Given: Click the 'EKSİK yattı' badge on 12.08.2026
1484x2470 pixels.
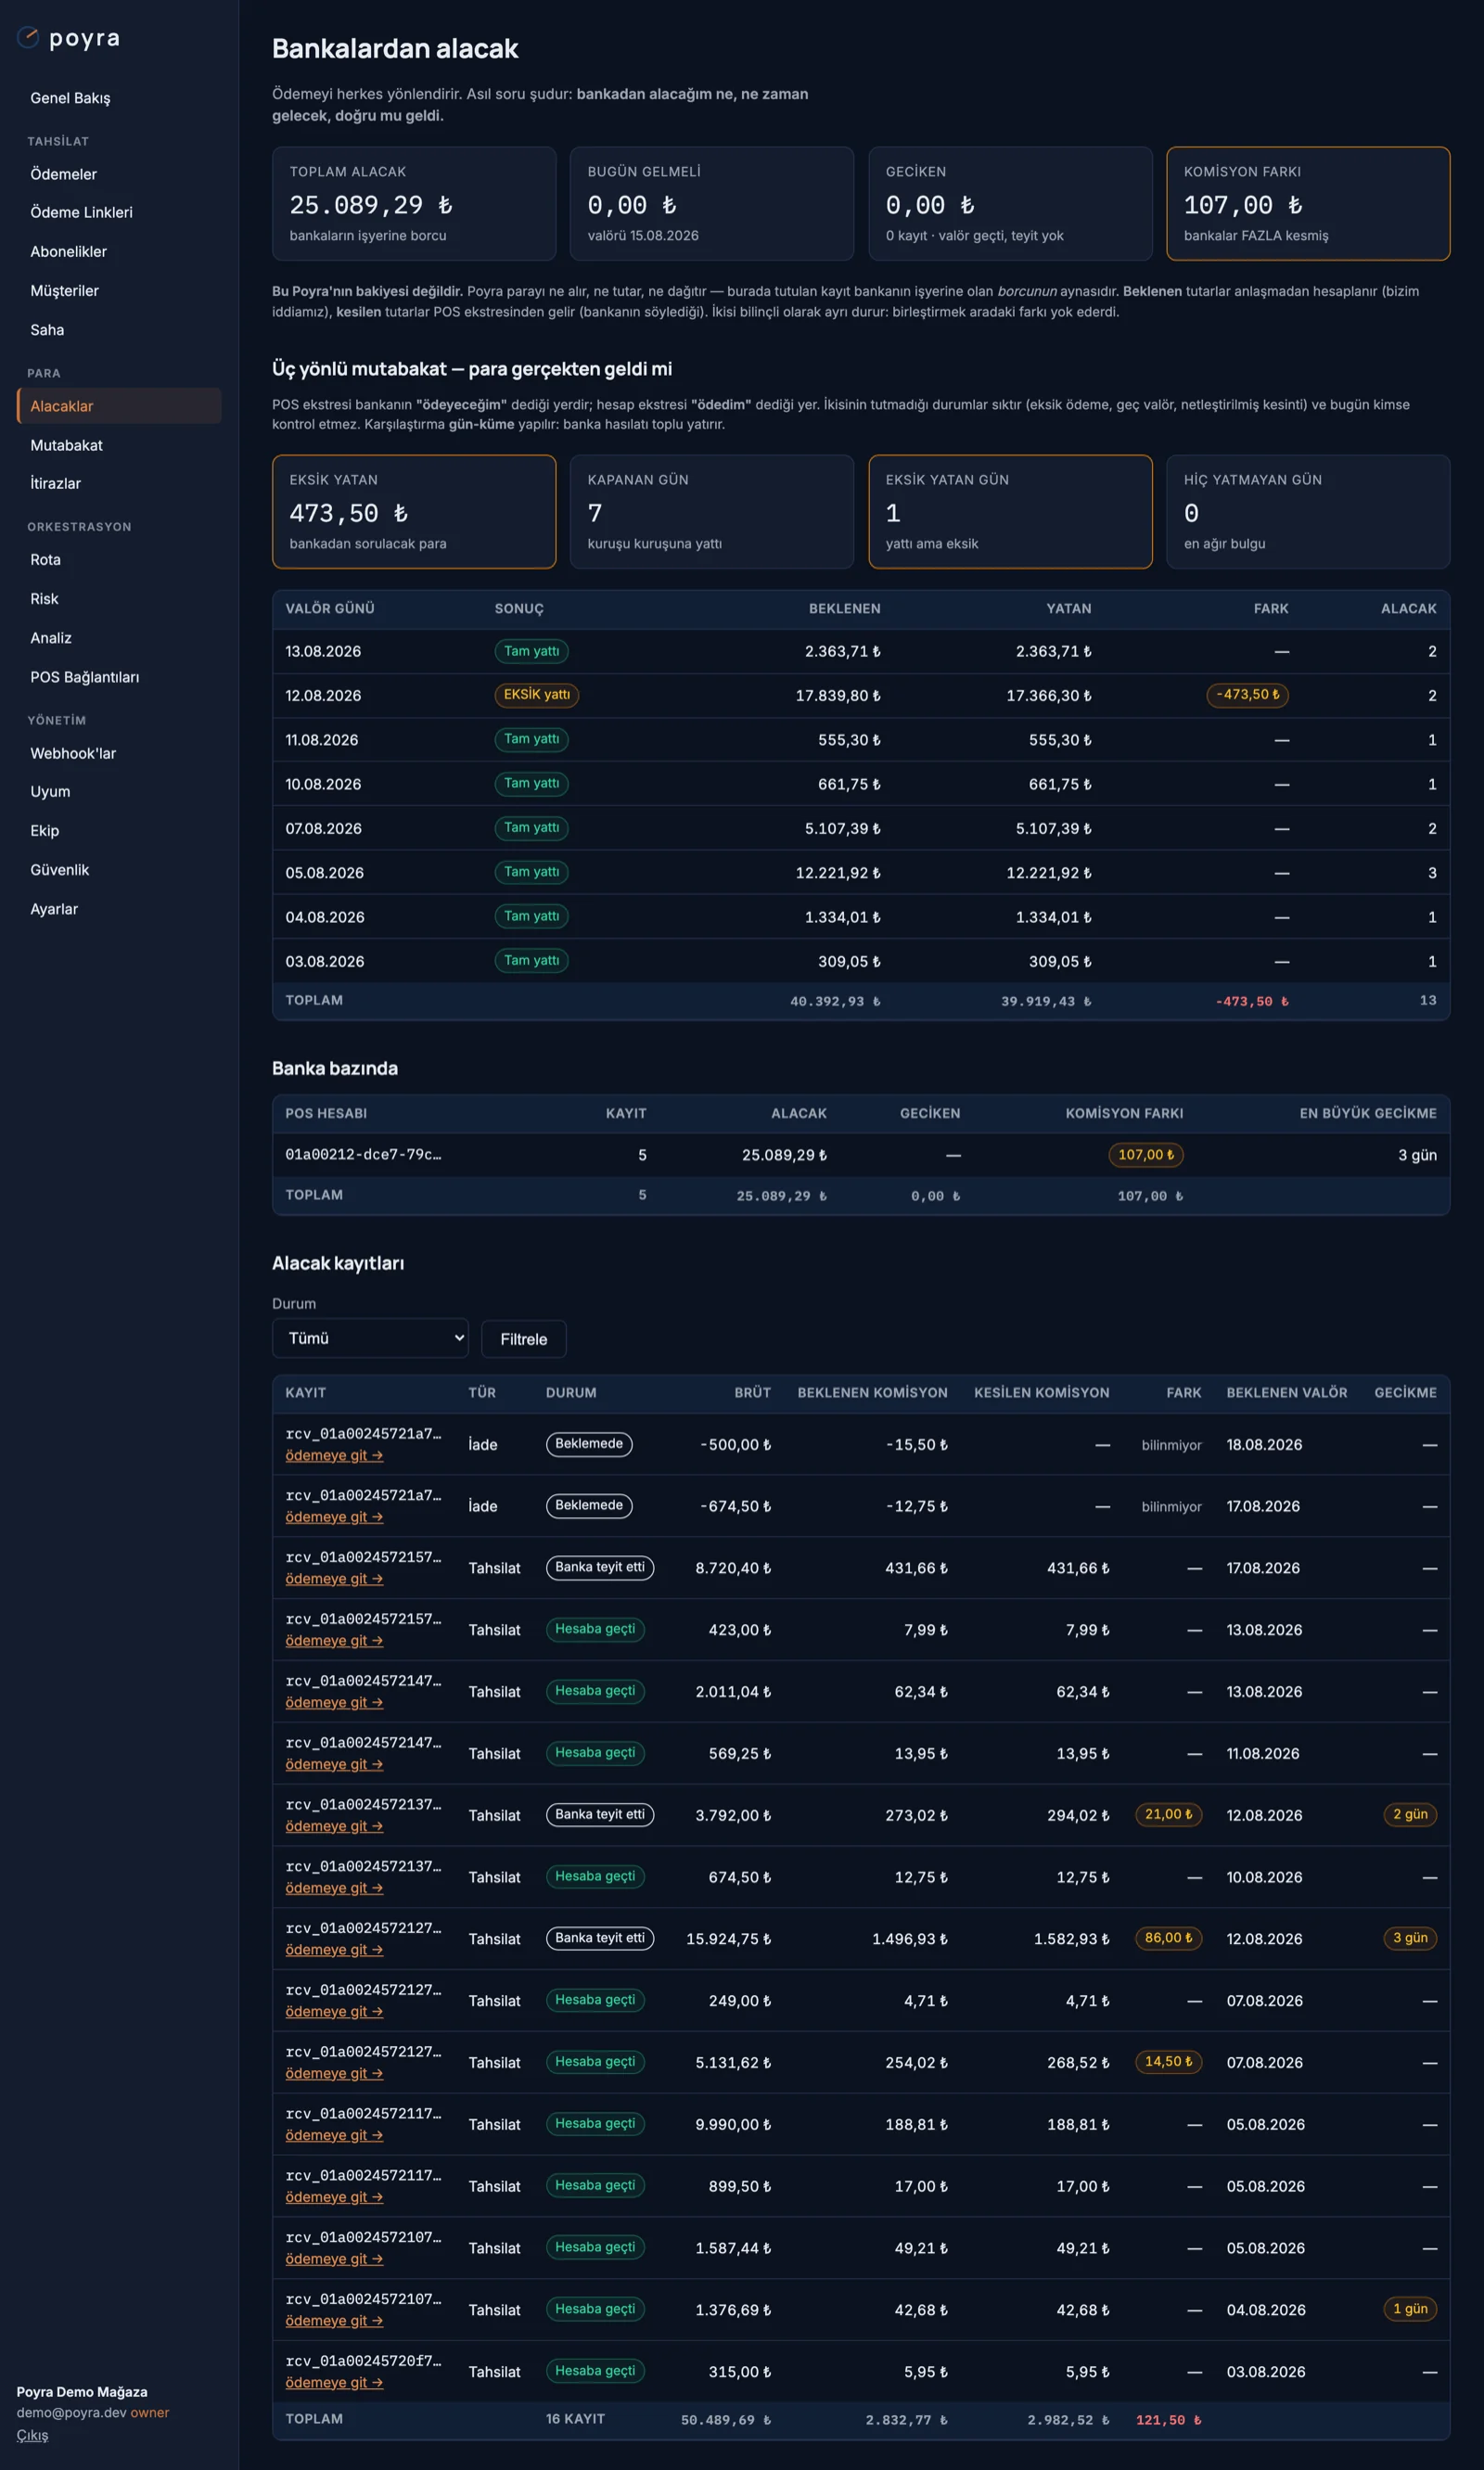Looking at the screenshot, I should (x=536, y=695).
